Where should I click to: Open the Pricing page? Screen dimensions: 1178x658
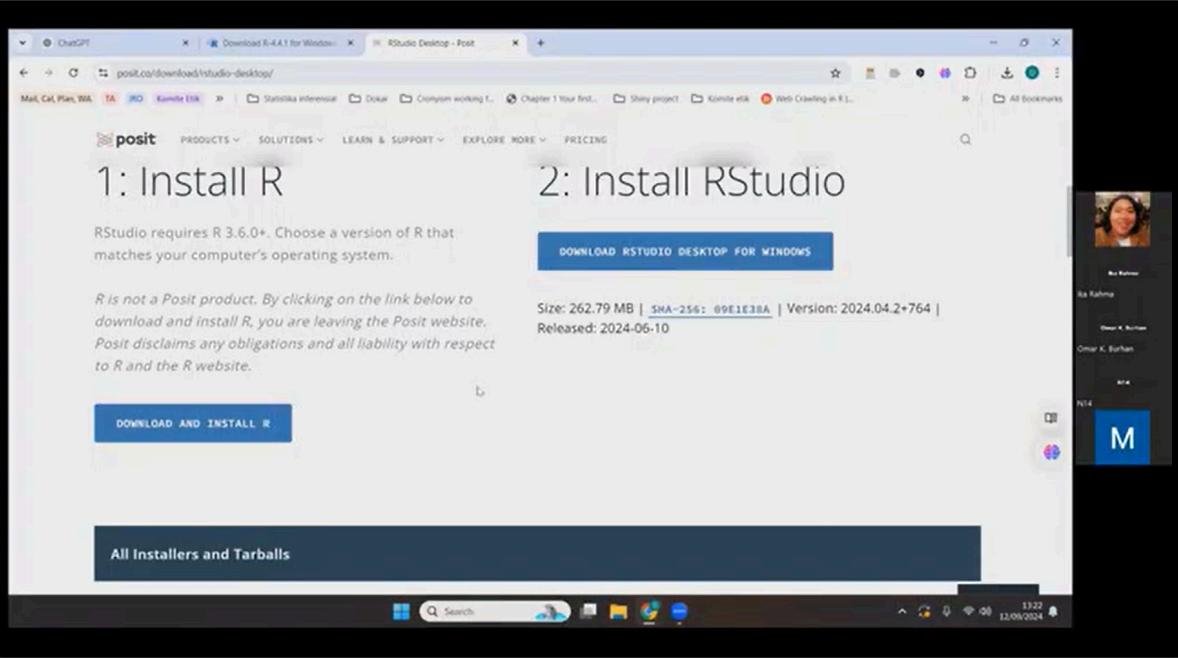(x=585, y=140)
